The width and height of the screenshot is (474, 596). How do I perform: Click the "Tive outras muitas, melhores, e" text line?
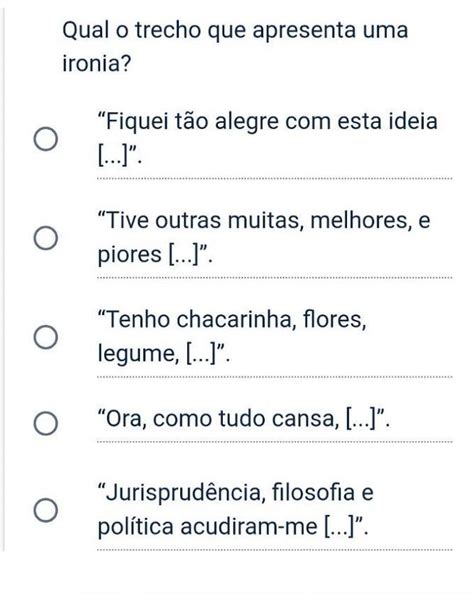[x=264, y=220]
